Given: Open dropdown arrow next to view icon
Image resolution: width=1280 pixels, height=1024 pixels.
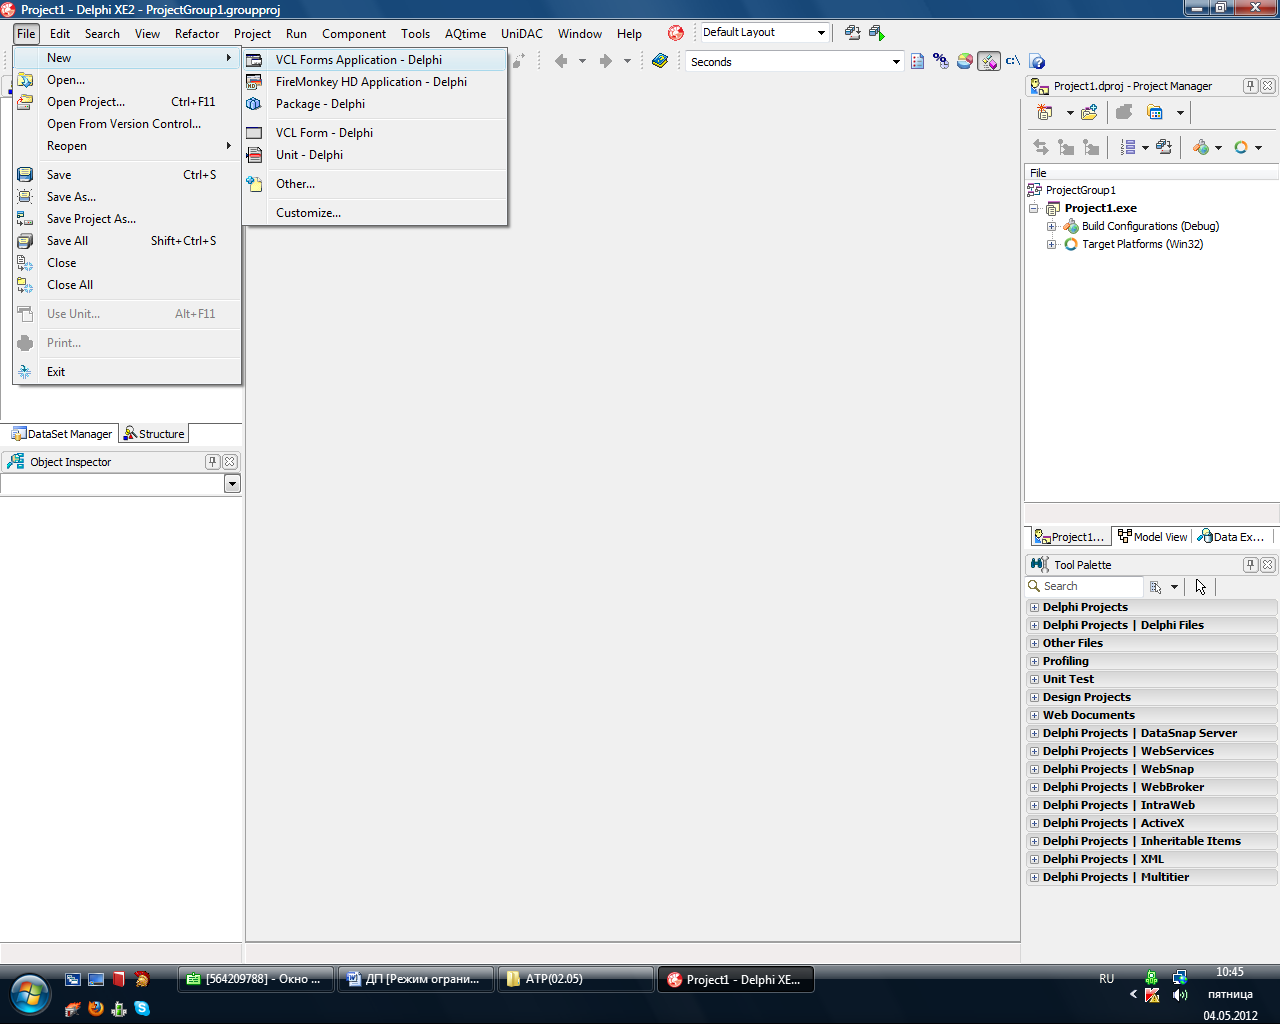Looking at the screenshot, I should [1180, 112].
